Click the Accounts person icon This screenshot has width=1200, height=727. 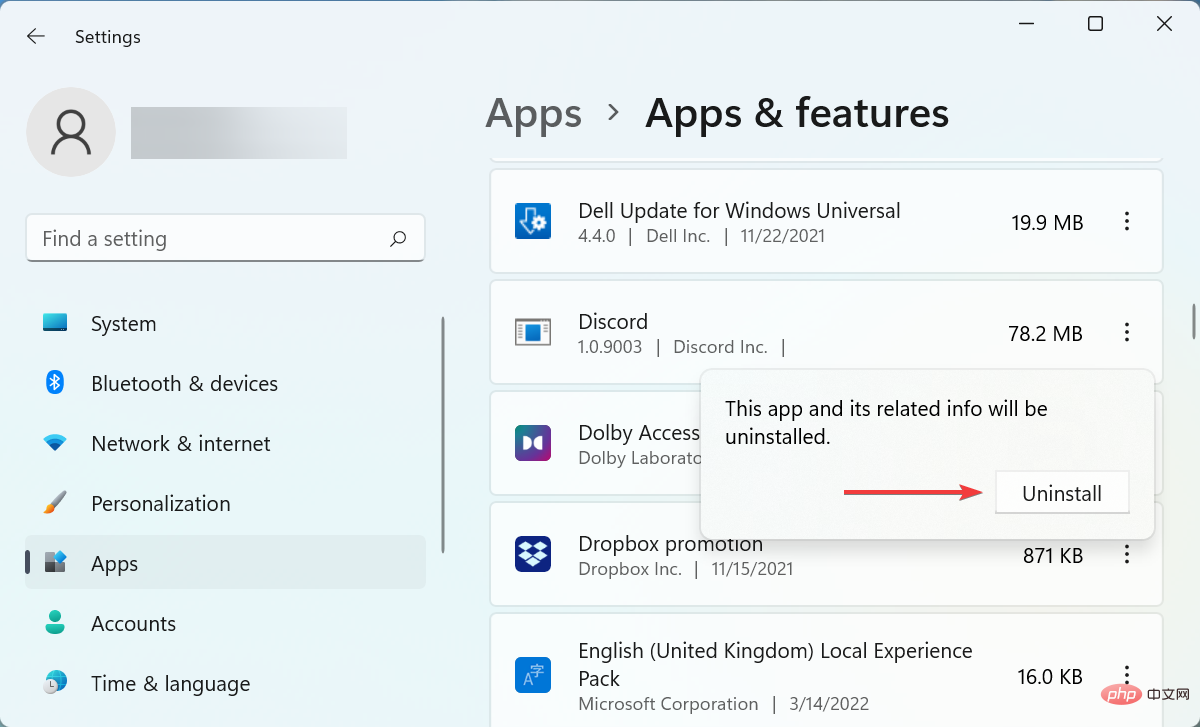coord(55,622)
